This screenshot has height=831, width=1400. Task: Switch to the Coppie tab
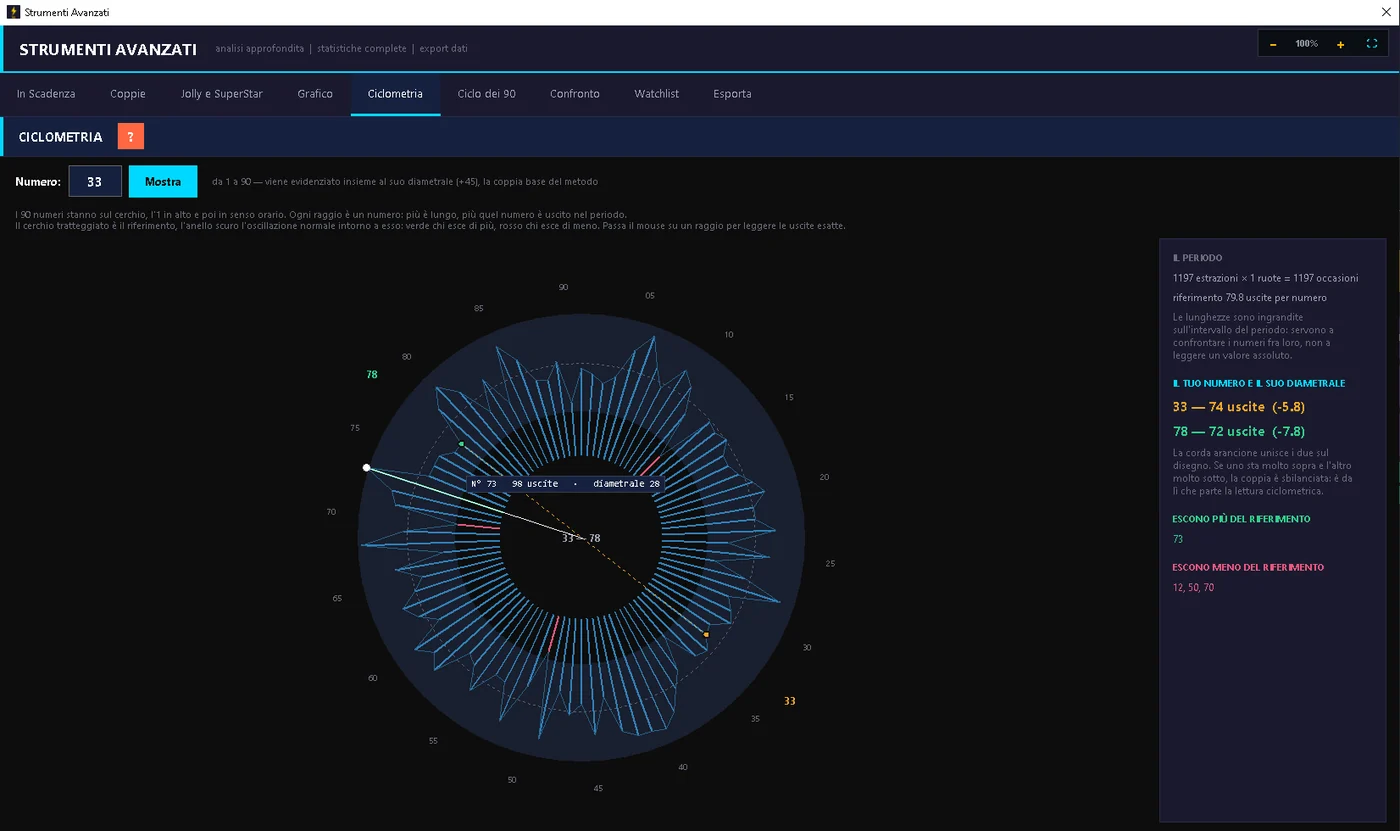(128, 94)
